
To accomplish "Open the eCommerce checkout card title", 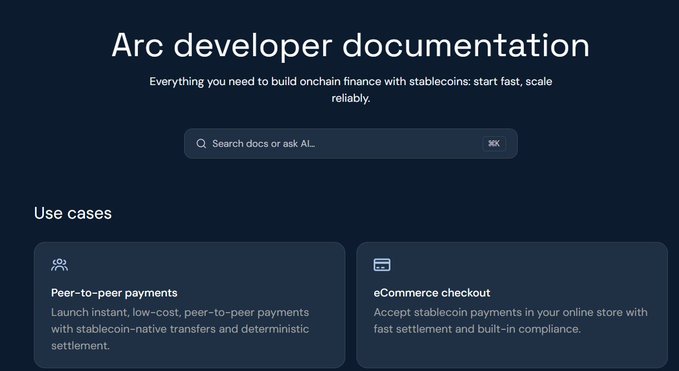I will point(432,293).
